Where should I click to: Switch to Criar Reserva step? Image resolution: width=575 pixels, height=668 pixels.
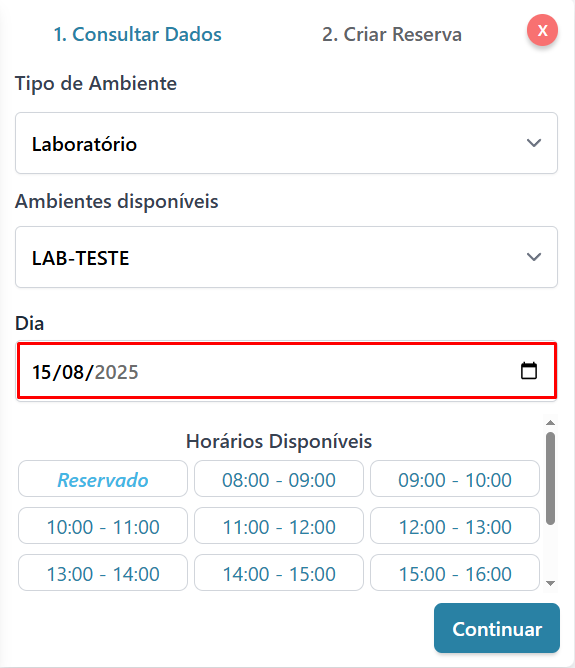click(392, 35)
